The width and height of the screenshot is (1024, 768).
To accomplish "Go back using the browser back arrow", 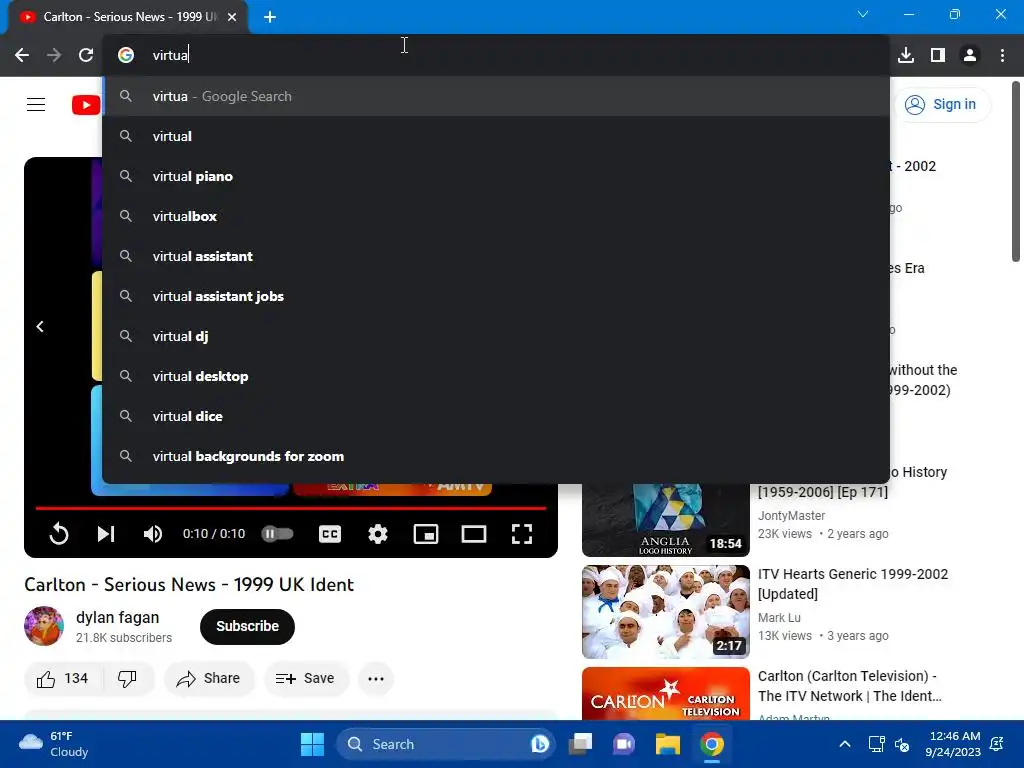I will tap(22, 55).
